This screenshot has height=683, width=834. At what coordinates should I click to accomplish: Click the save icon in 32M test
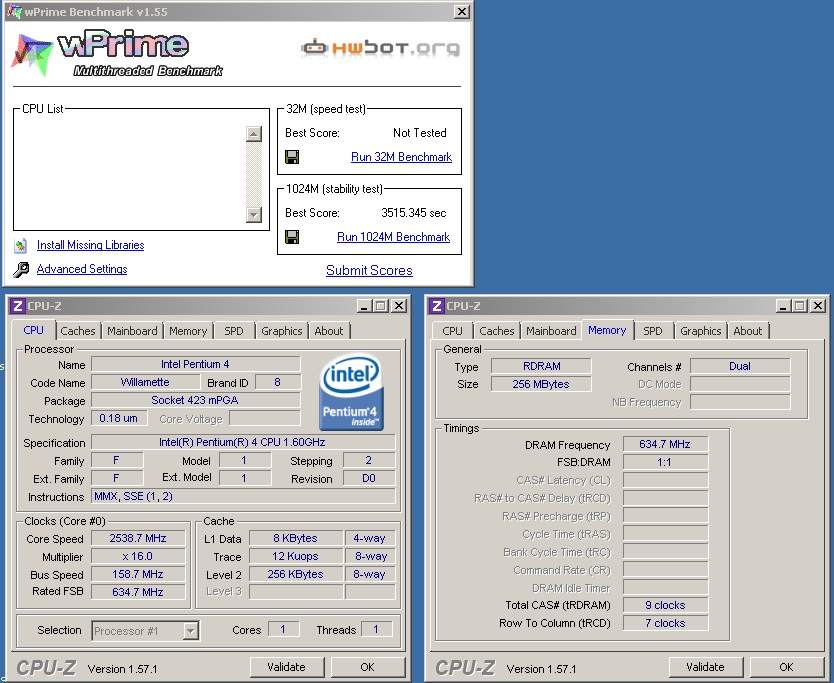pos(292,157)
